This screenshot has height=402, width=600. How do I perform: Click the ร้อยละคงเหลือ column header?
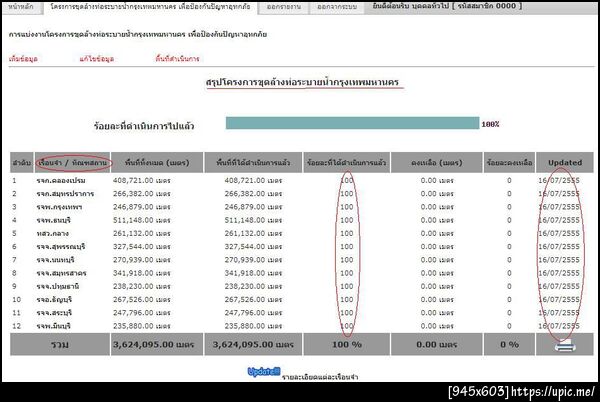pos(509,163)
